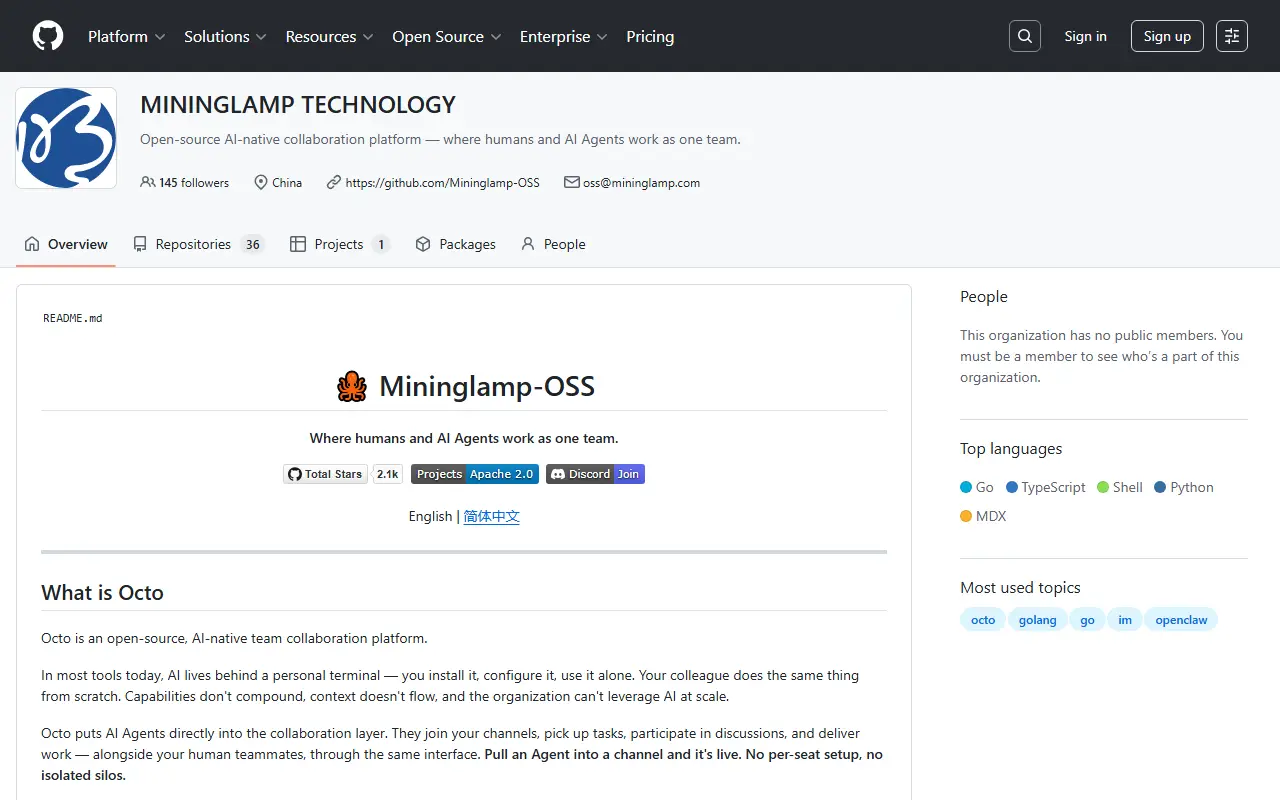
Task: Open the github.com/Mininglamp-OSS link
Action: point(442,183)
